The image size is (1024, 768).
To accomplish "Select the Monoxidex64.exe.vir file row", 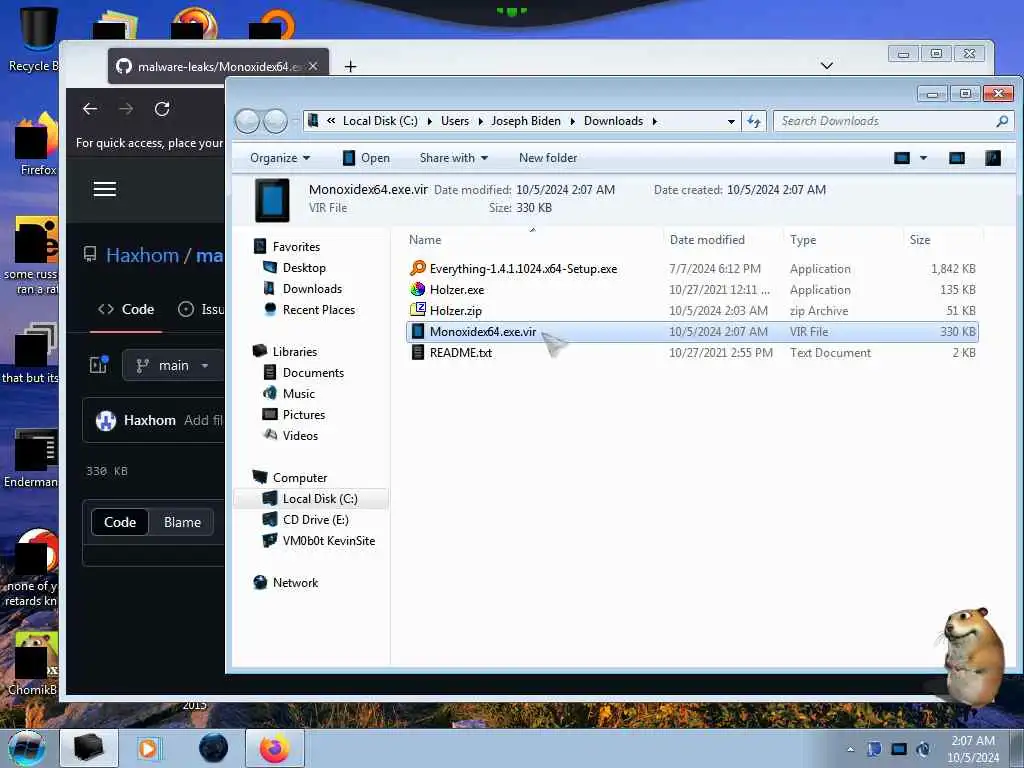I will 692,332.
